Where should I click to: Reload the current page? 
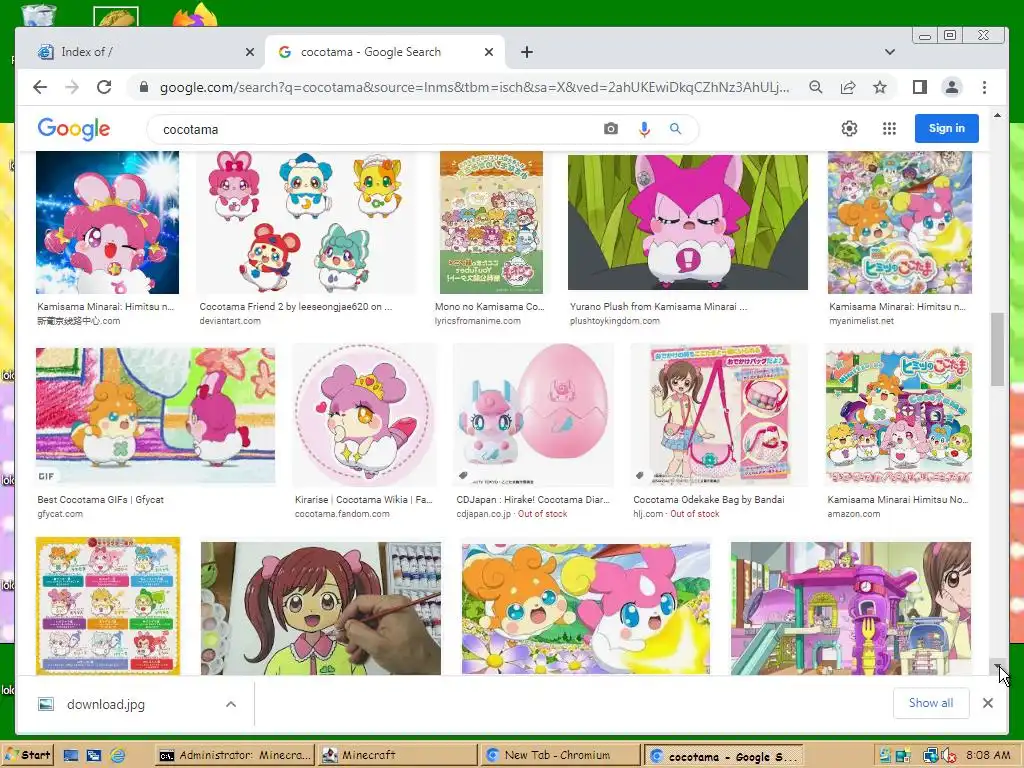104,87
